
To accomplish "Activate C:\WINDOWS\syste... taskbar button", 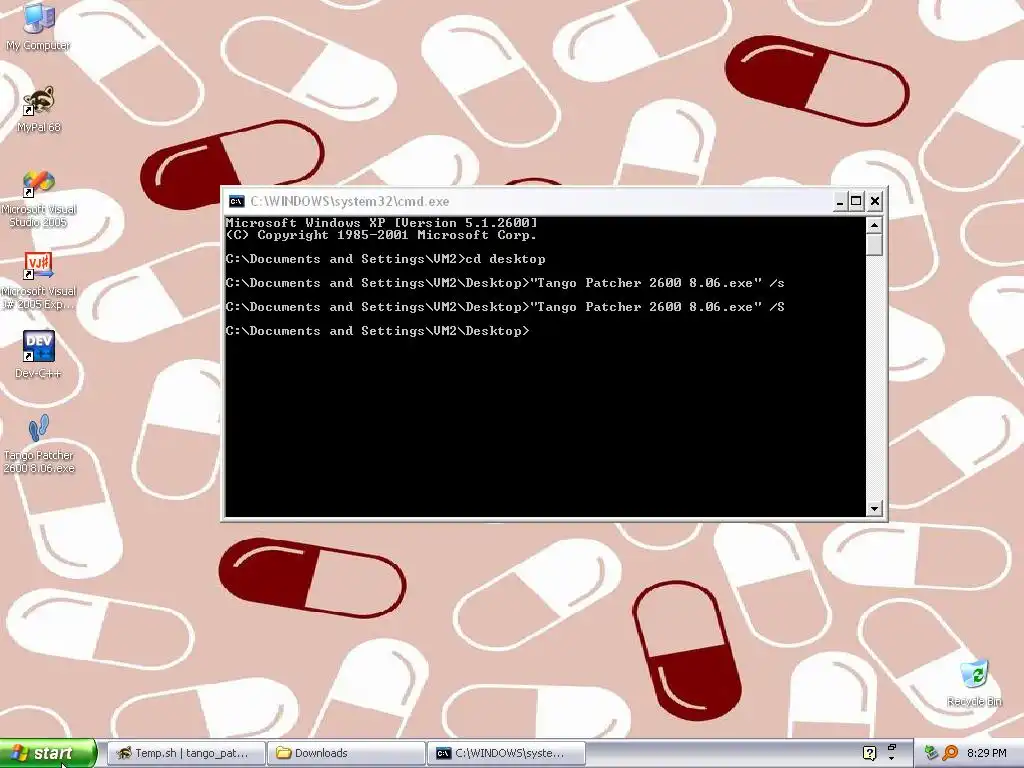I will click(507, 753).
